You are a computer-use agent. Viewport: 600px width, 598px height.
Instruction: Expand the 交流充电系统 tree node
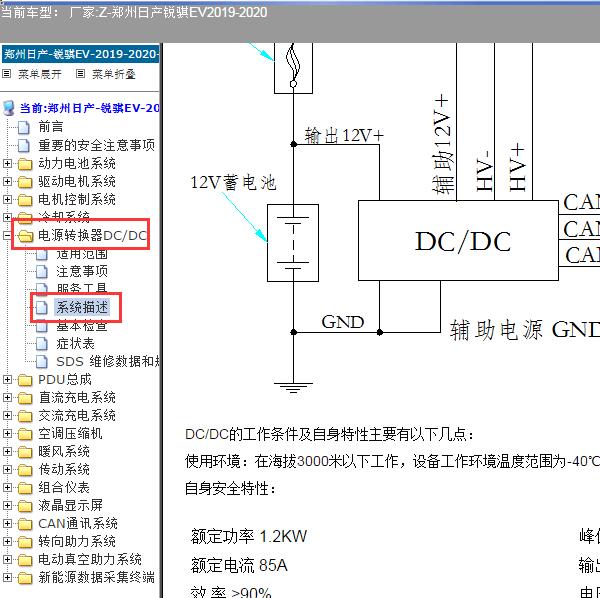(x=7, y=416)
